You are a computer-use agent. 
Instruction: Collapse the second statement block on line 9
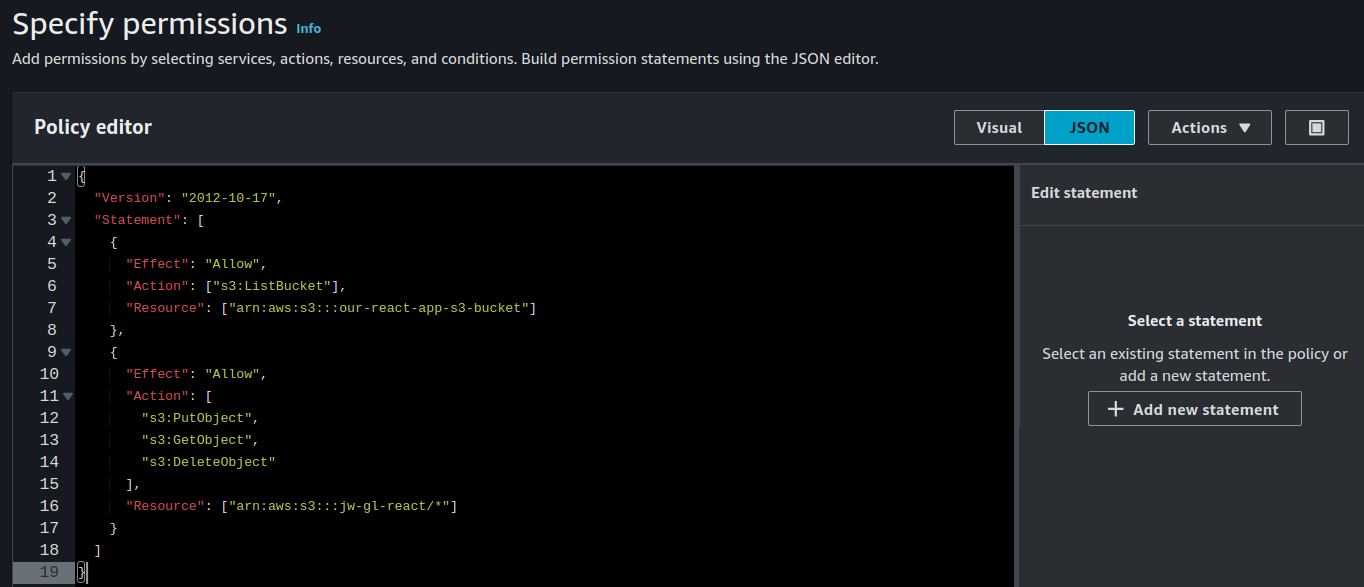click(x=66, y=351)
